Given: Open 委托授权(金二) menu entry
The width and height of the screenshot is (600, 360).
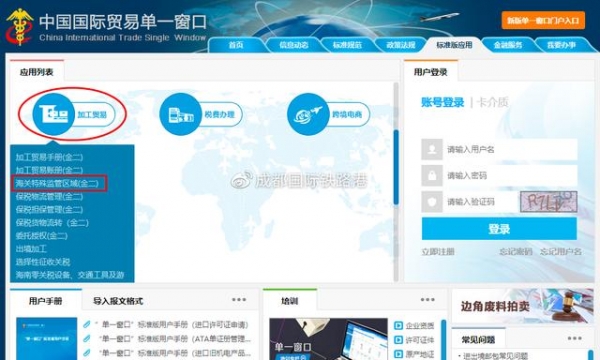Looking at the screenshot, I should point(41,236).
